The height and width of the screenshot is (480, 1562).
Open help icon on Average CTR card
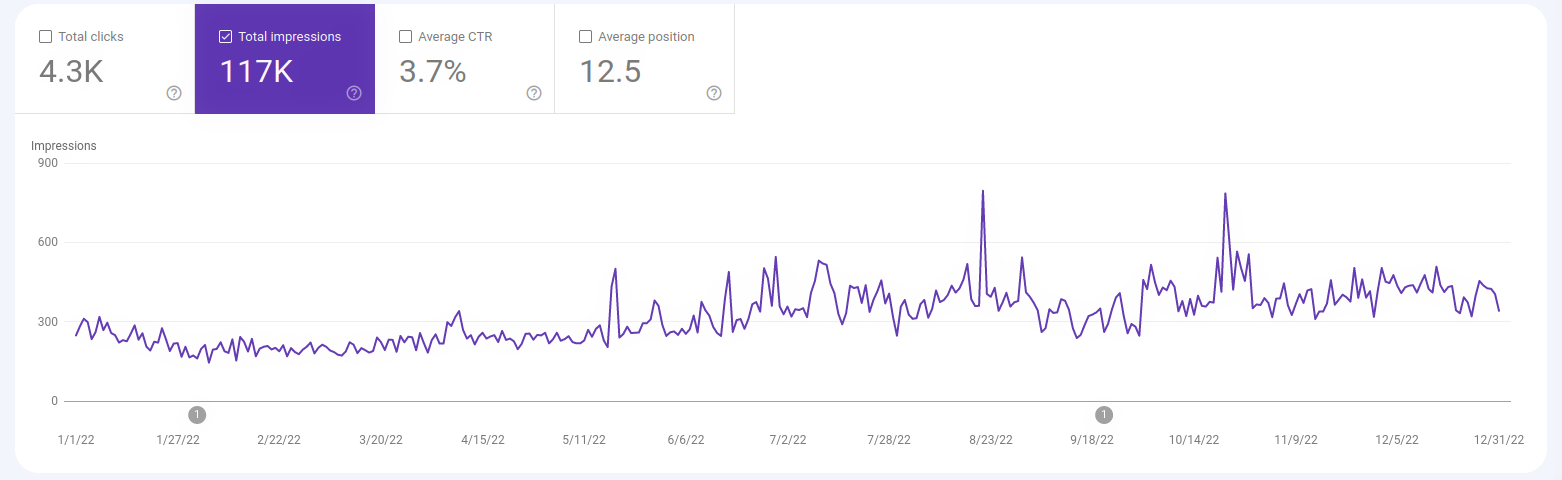pos(534,93)
